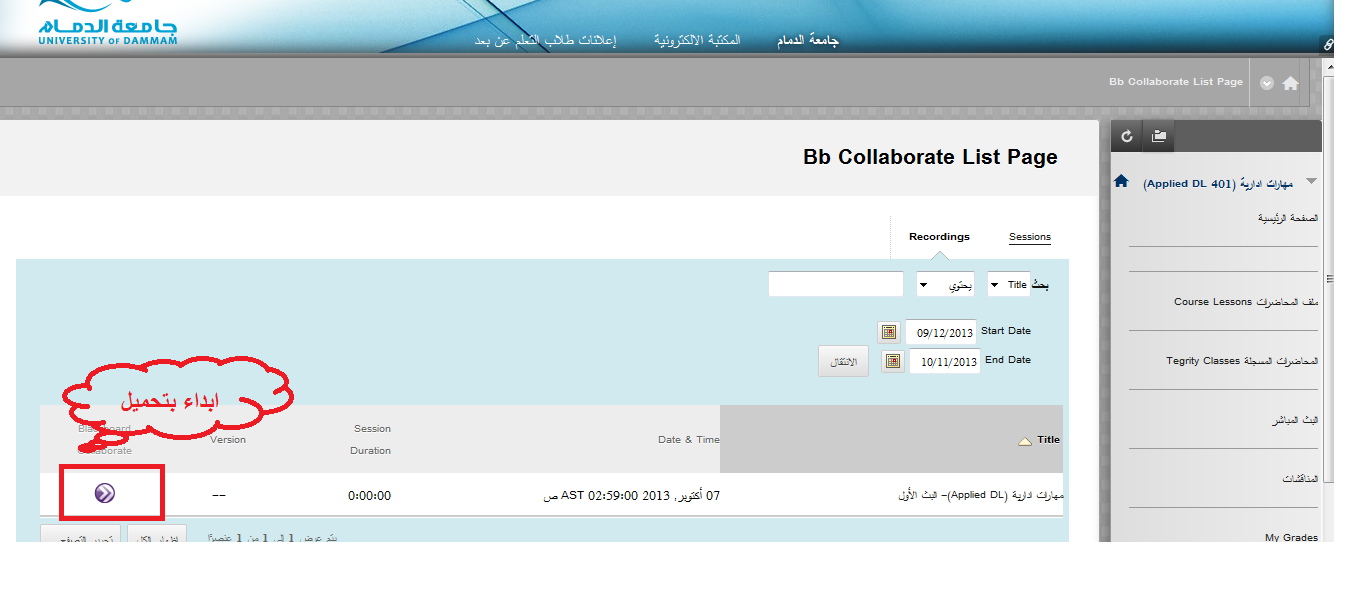Open المكتبة الالكترونية top navigation item
Viewport: 1360px width, 615px height.
pos(697,41)
